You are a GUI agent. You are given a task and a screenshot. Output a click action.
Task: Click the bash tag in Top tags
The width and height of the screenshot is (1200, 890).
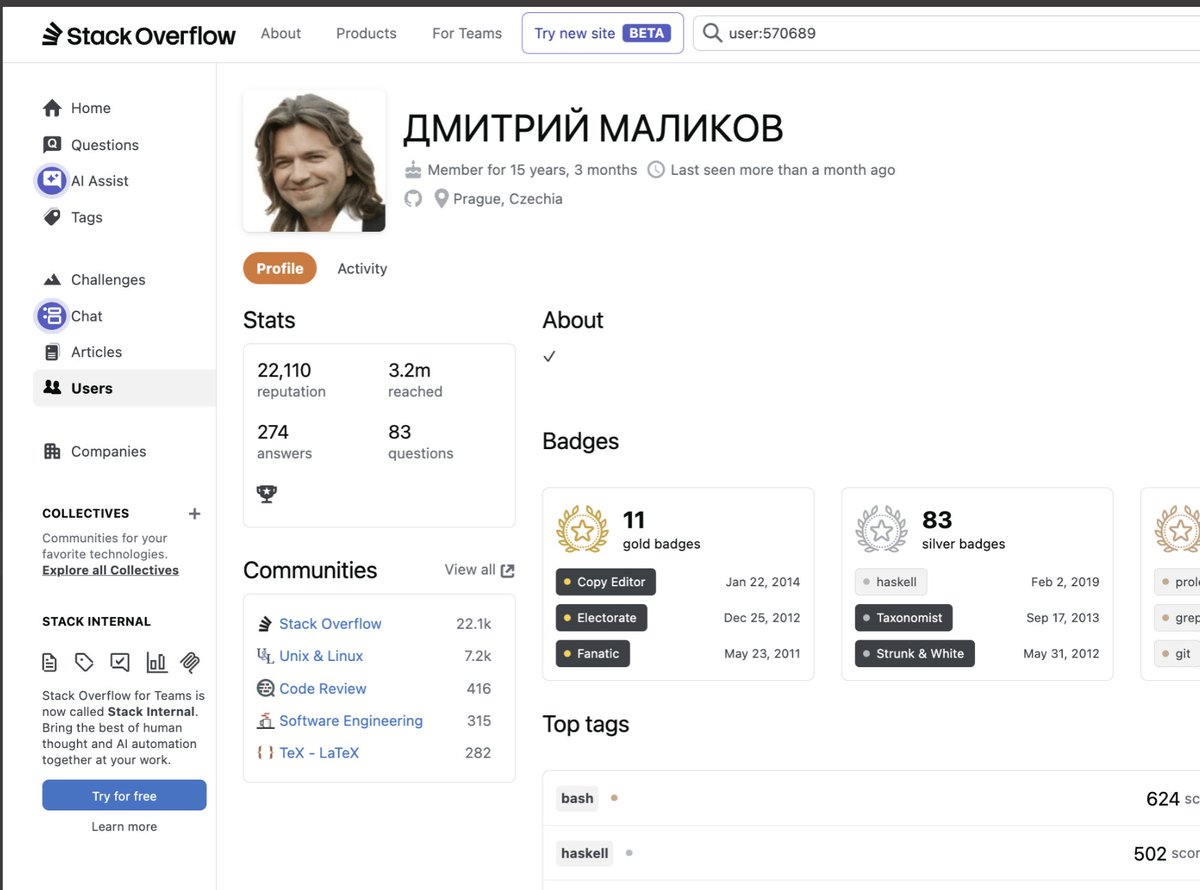click(x=577, y=798)
